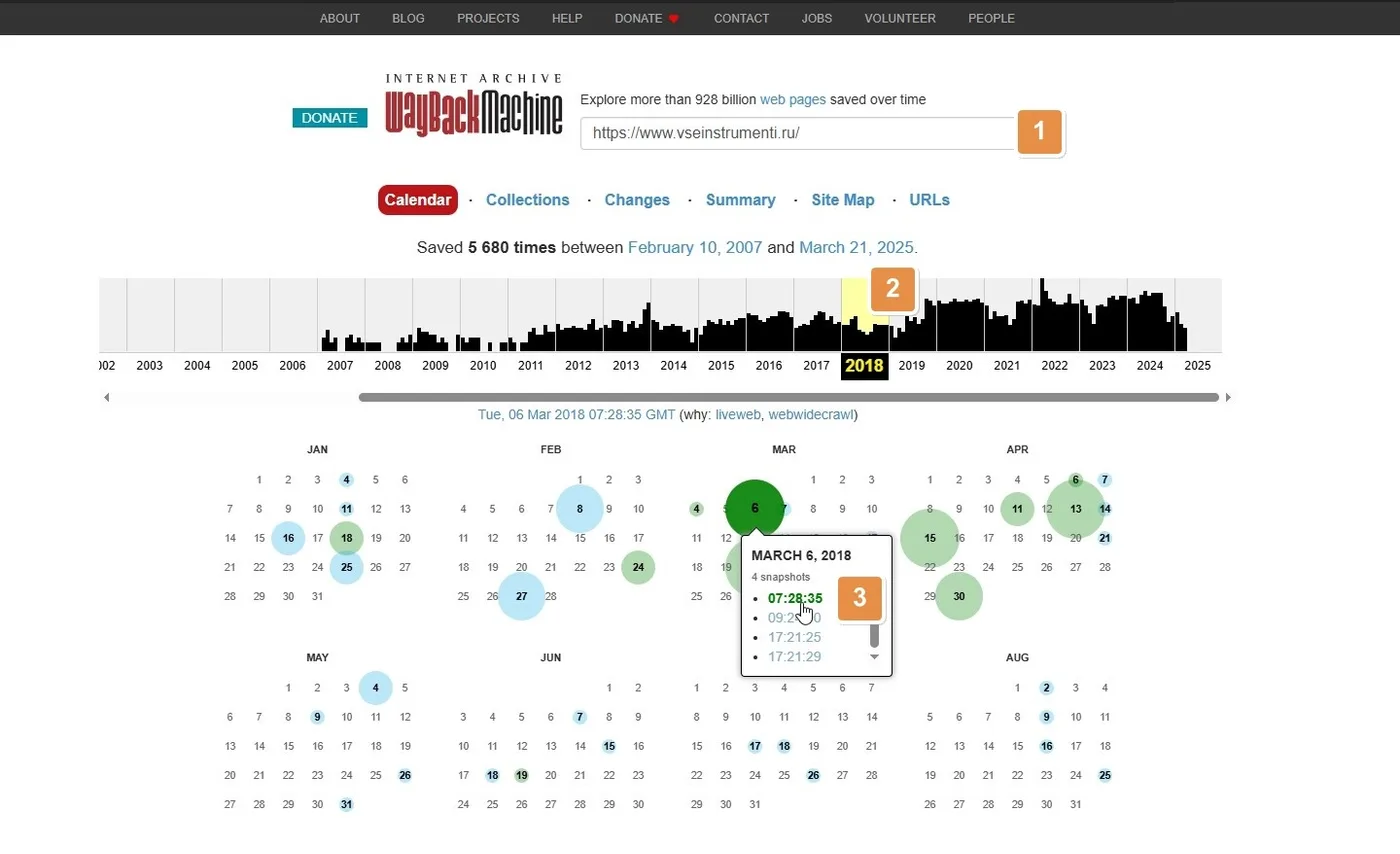The width and height of the screenshot is (1400, 854).
Task: Select the March 4 capture day
Action: click(x=696, y=509)
